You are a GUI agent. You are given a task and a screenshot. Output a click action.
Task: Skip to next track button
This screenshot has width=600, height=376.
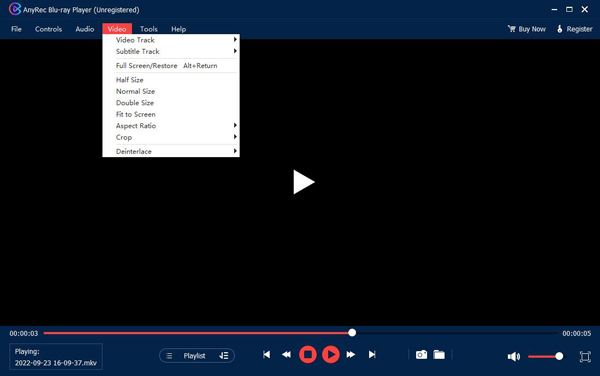tap(372, 355)
